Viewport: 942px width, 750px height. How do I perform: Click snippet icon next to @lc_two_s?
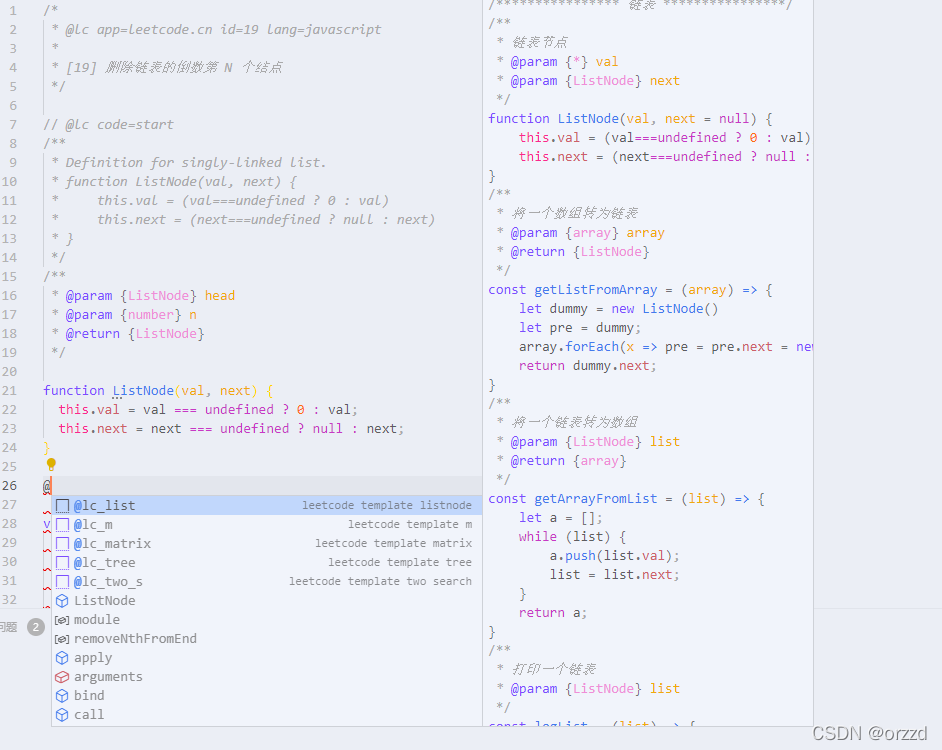click(62, 582)
